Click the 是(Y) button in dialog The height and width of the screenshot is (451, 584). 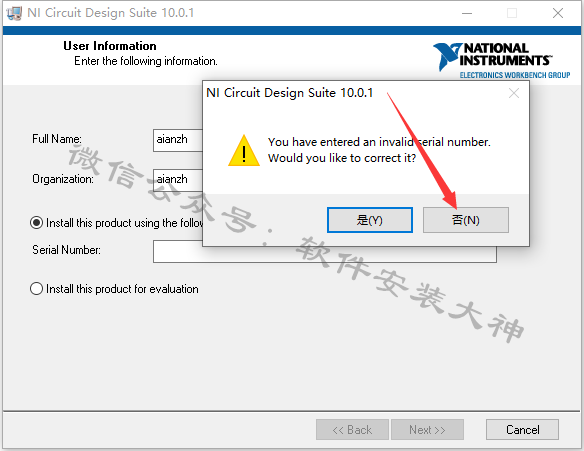(x=370, y=220)
